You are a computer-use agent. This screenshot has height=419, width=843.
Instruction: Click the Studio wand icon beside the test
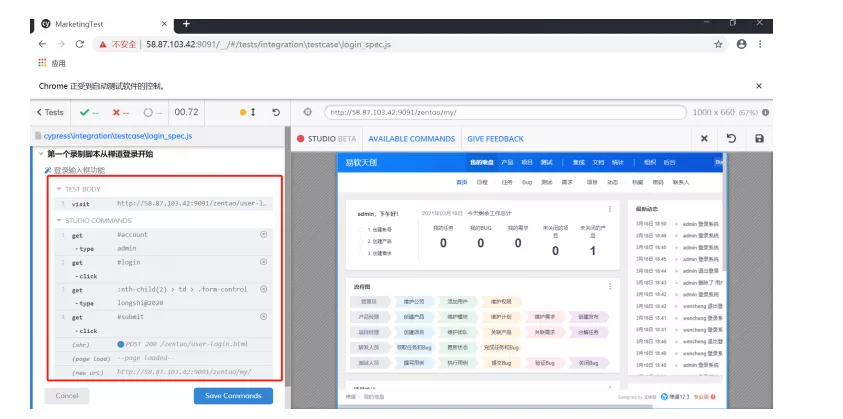(x=48, y=170)
